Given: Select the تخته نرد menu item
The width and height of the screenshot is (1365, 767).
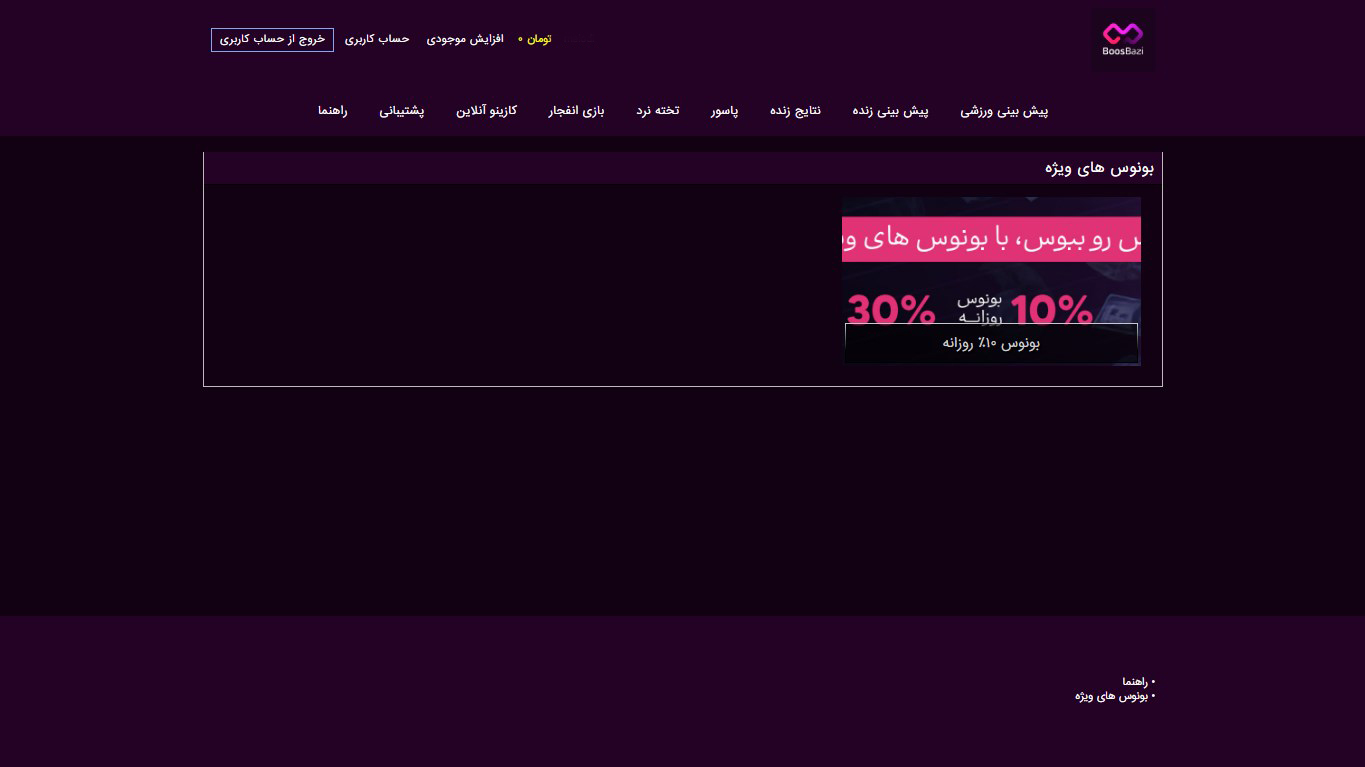Looking at the screenshot, I should pyautogui.click(x=657, y=111).
